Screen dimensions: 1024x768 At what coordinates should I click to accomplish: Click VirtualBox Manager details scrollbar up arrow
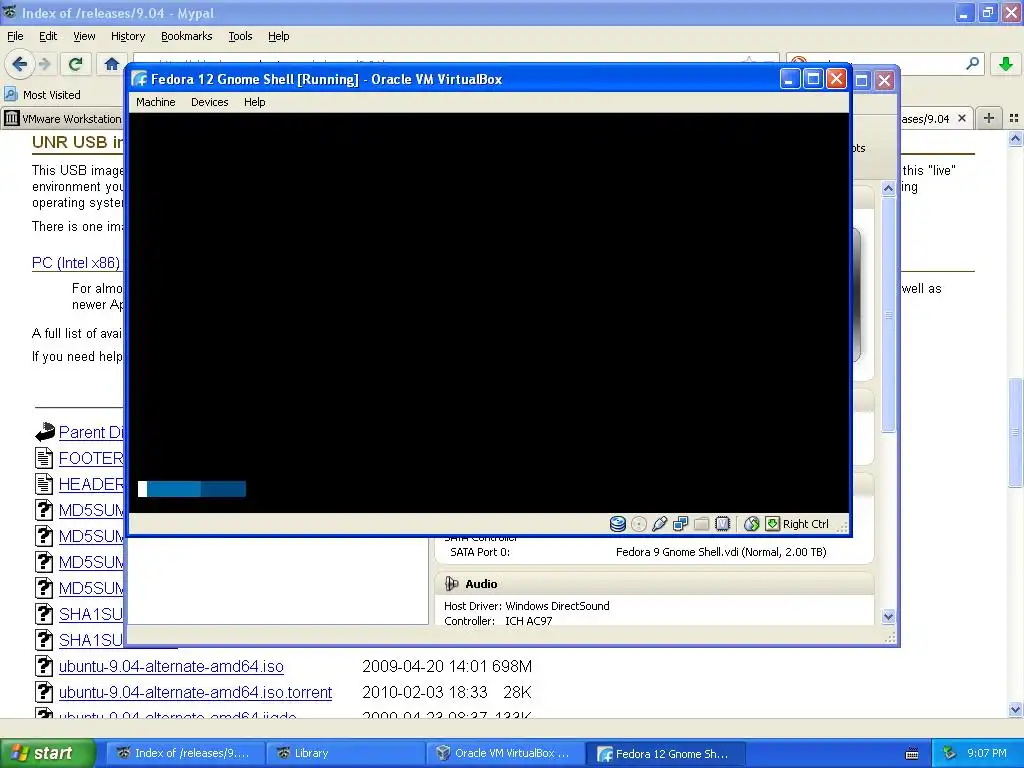(888, 188)
